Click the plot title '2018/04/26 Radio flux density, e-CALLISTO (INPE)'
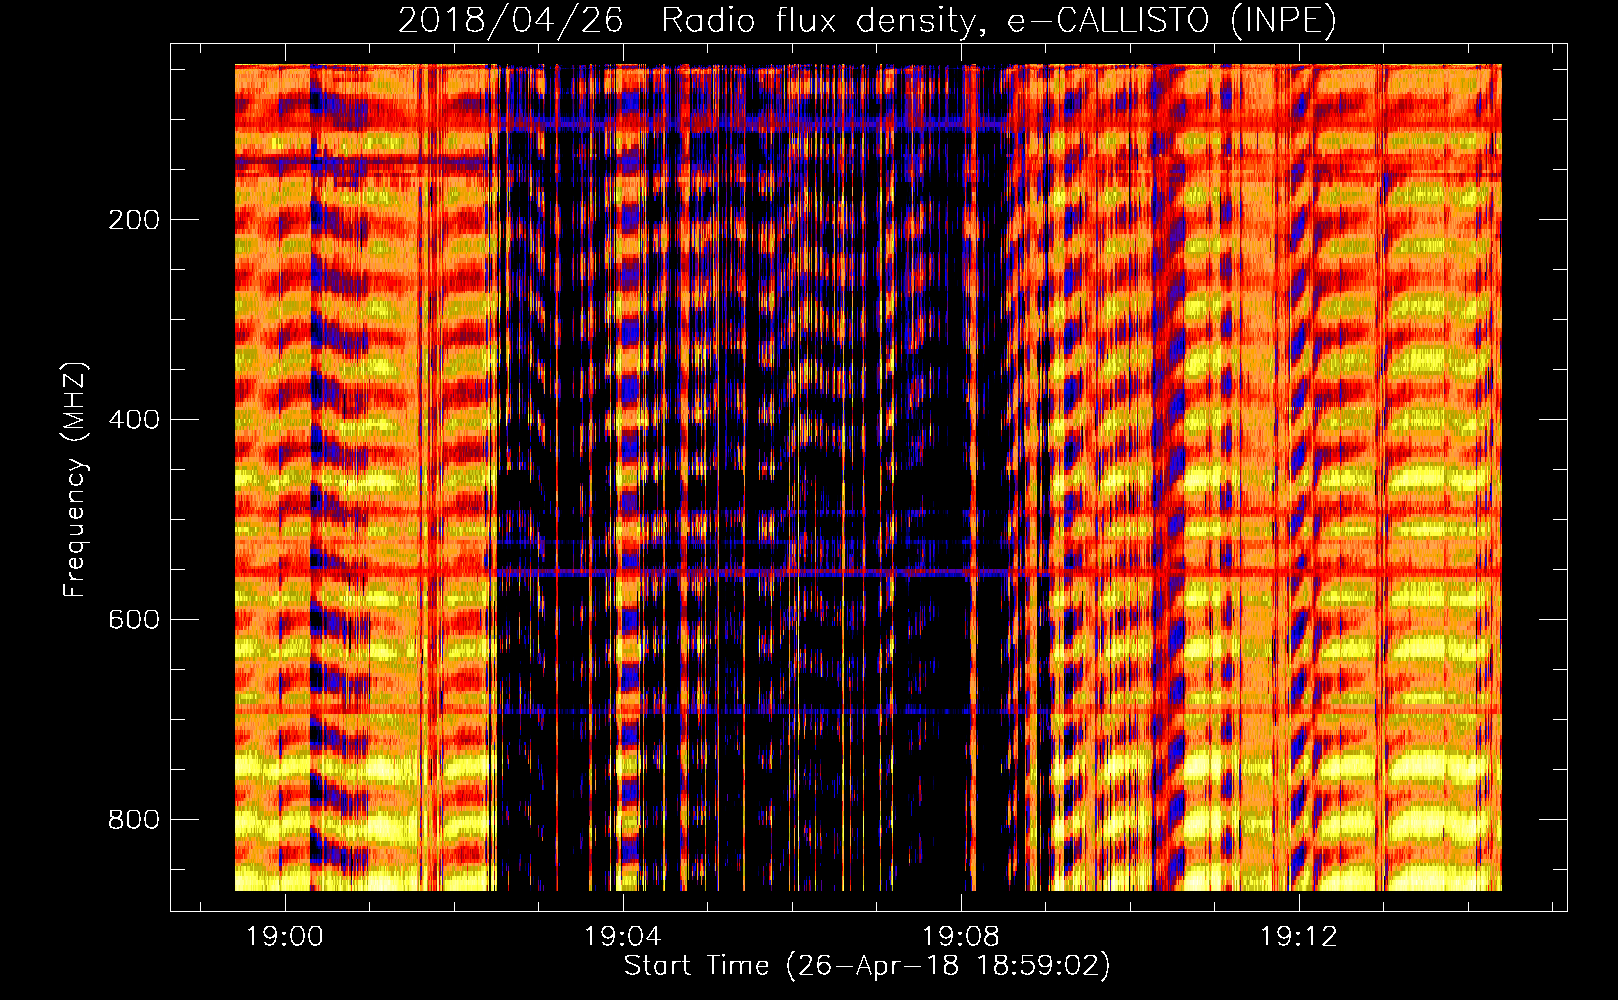The height and width of the screenshot is (1000, 1618). (867, 21)
